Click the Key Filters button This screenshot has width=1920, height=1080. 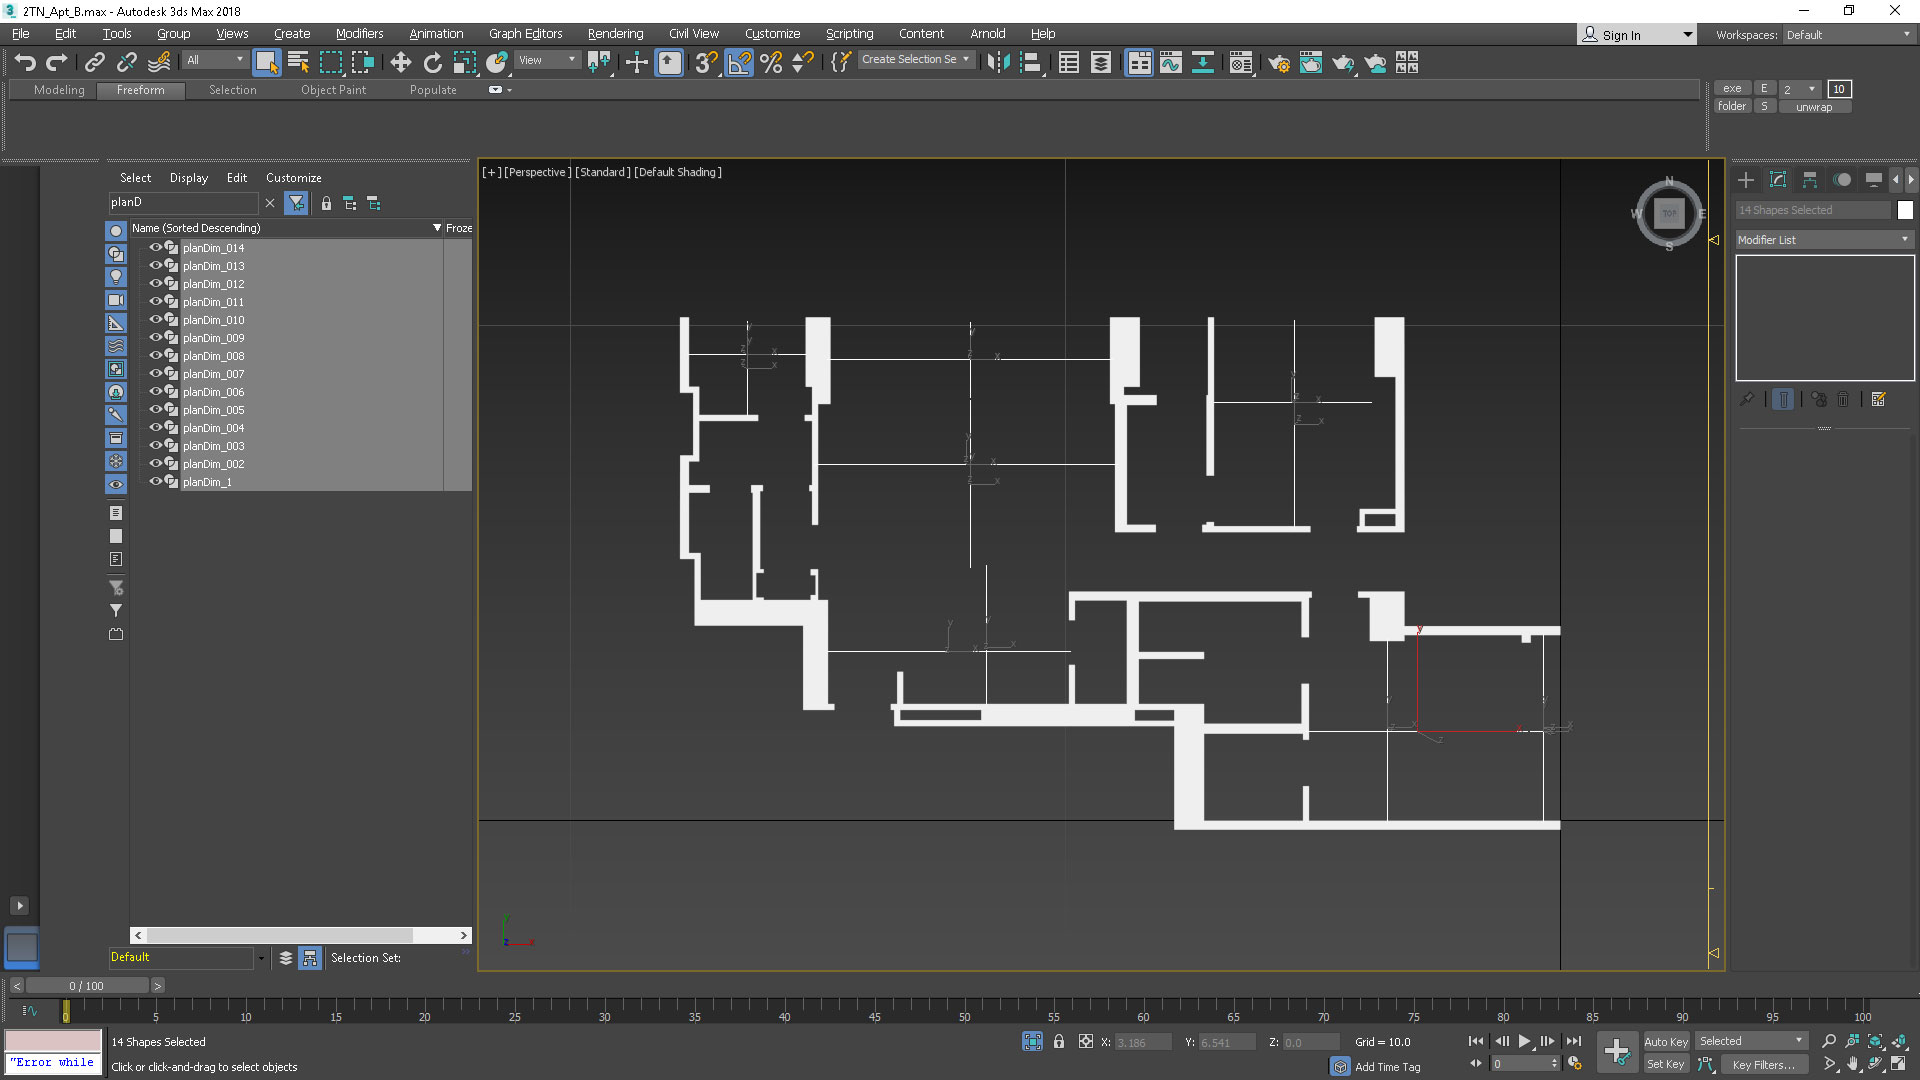pos(1763,1065)
